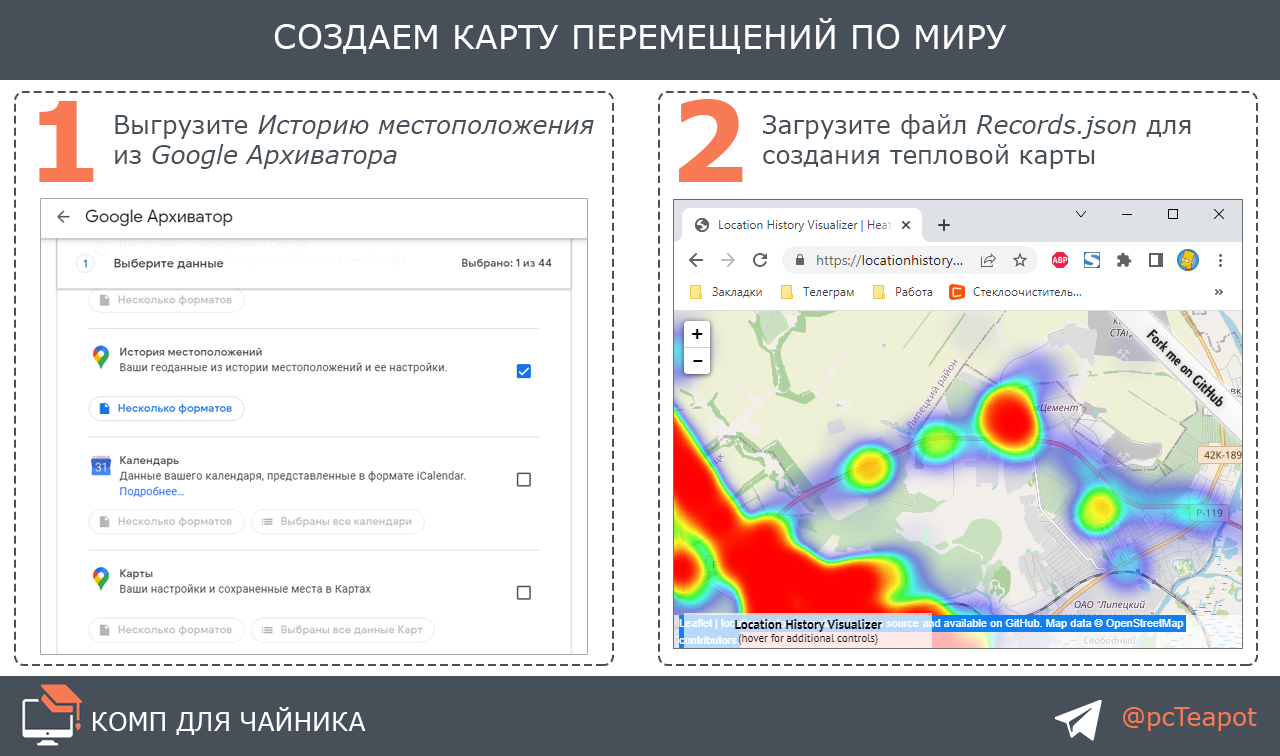Reload the Location History Visualizer page

tap(760, 260)
